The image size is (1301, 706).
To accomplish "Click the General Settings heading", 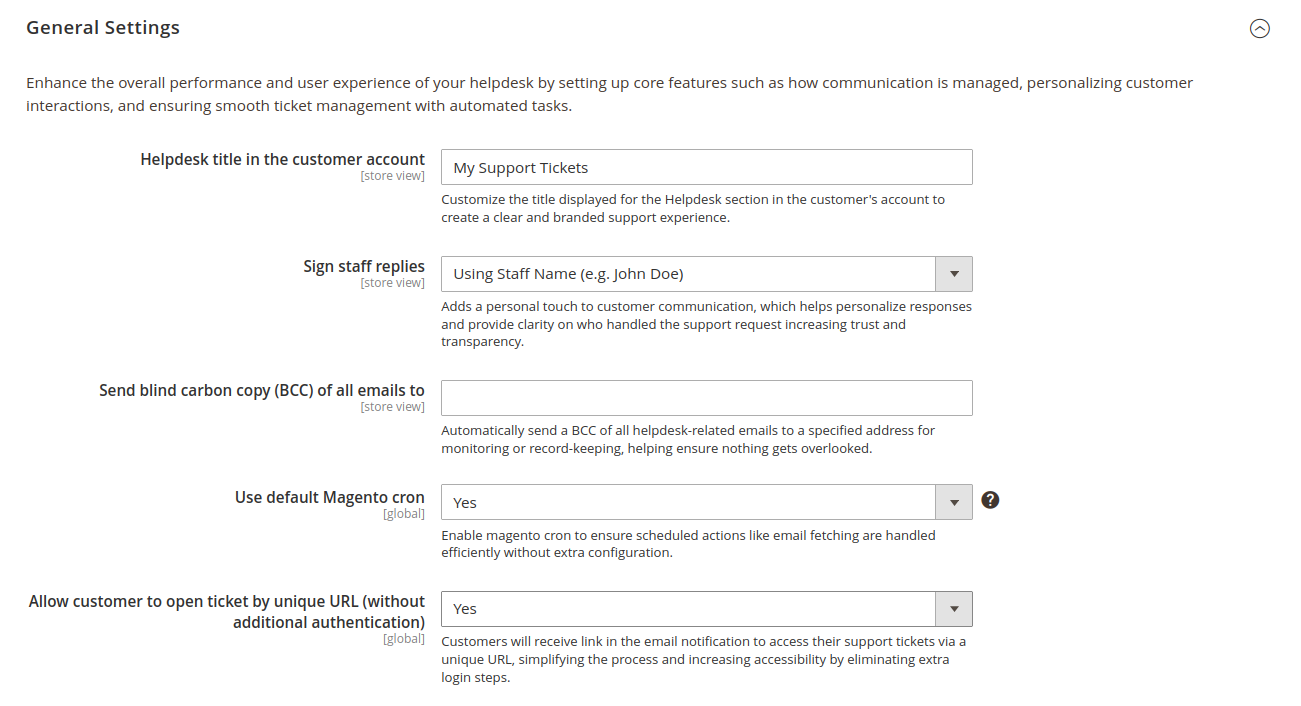I will pos(103,28).
